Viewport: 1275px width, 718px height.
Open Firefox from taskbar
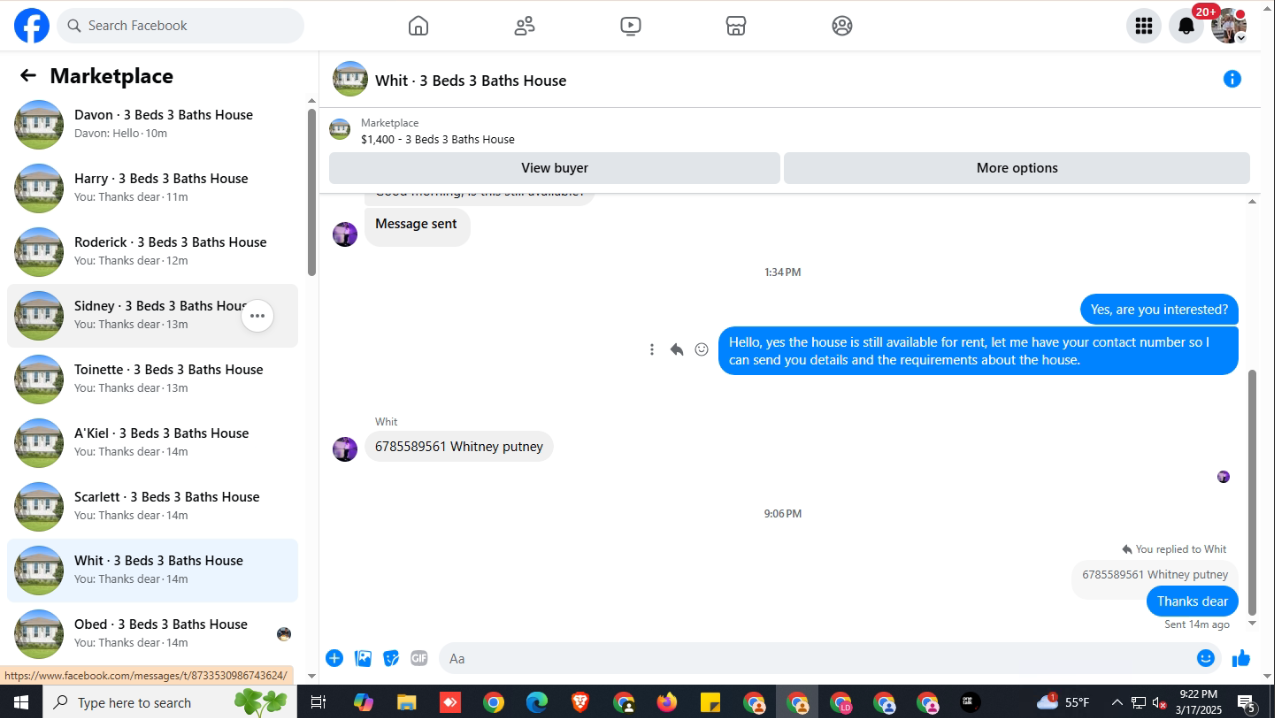point(667,702)
